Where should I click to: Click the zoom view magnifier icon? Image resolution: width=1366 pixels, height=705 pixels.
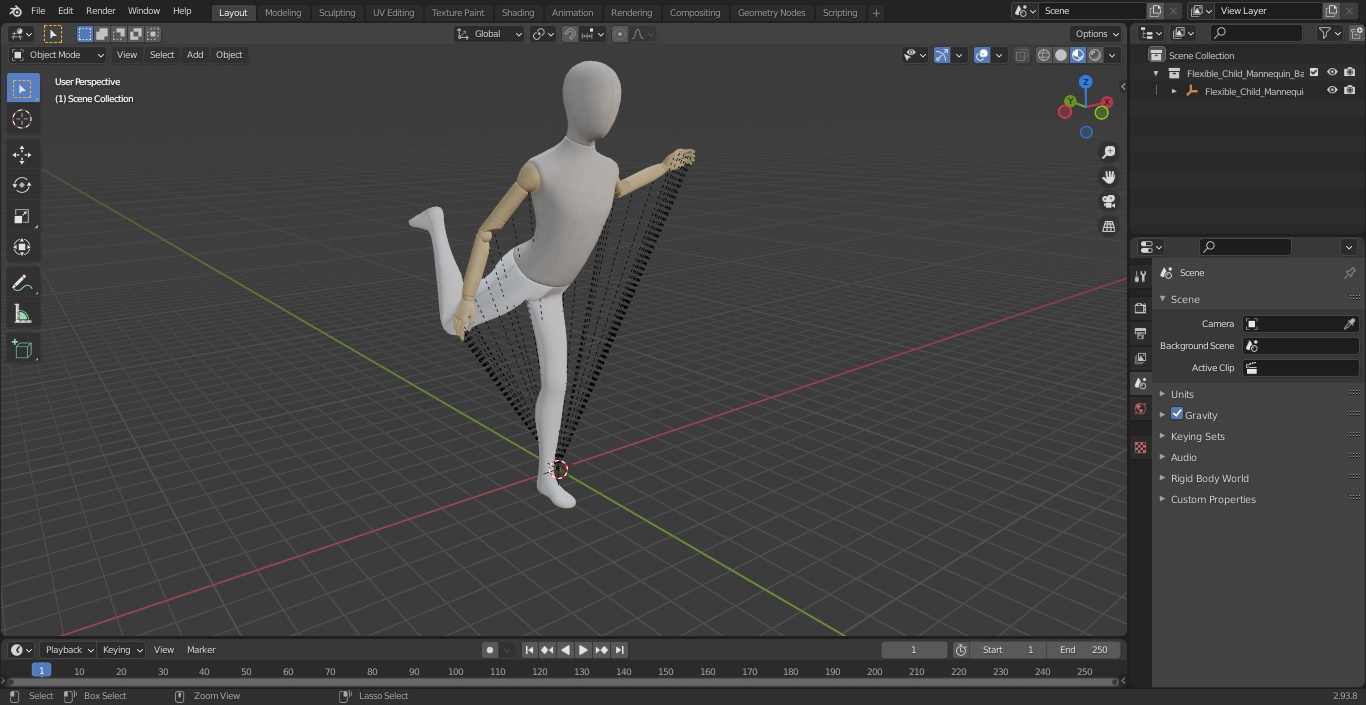pos(1108,152)
